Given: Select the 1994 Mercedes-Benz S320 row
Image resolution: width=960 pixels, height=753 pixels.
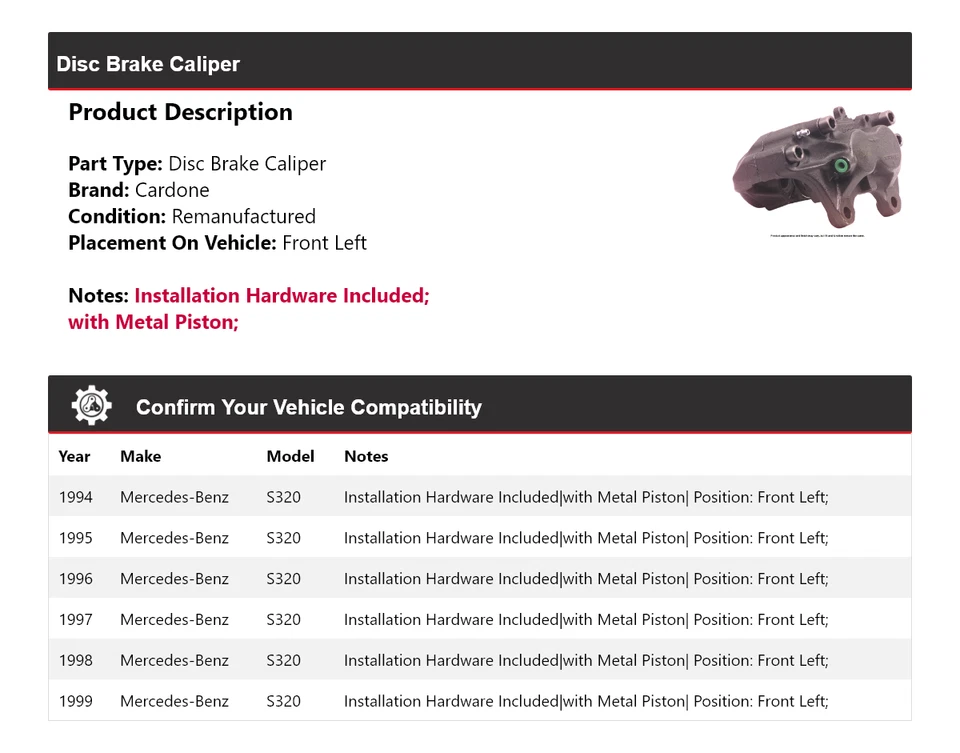Looking at the screenshot, I should click(479, 497).
